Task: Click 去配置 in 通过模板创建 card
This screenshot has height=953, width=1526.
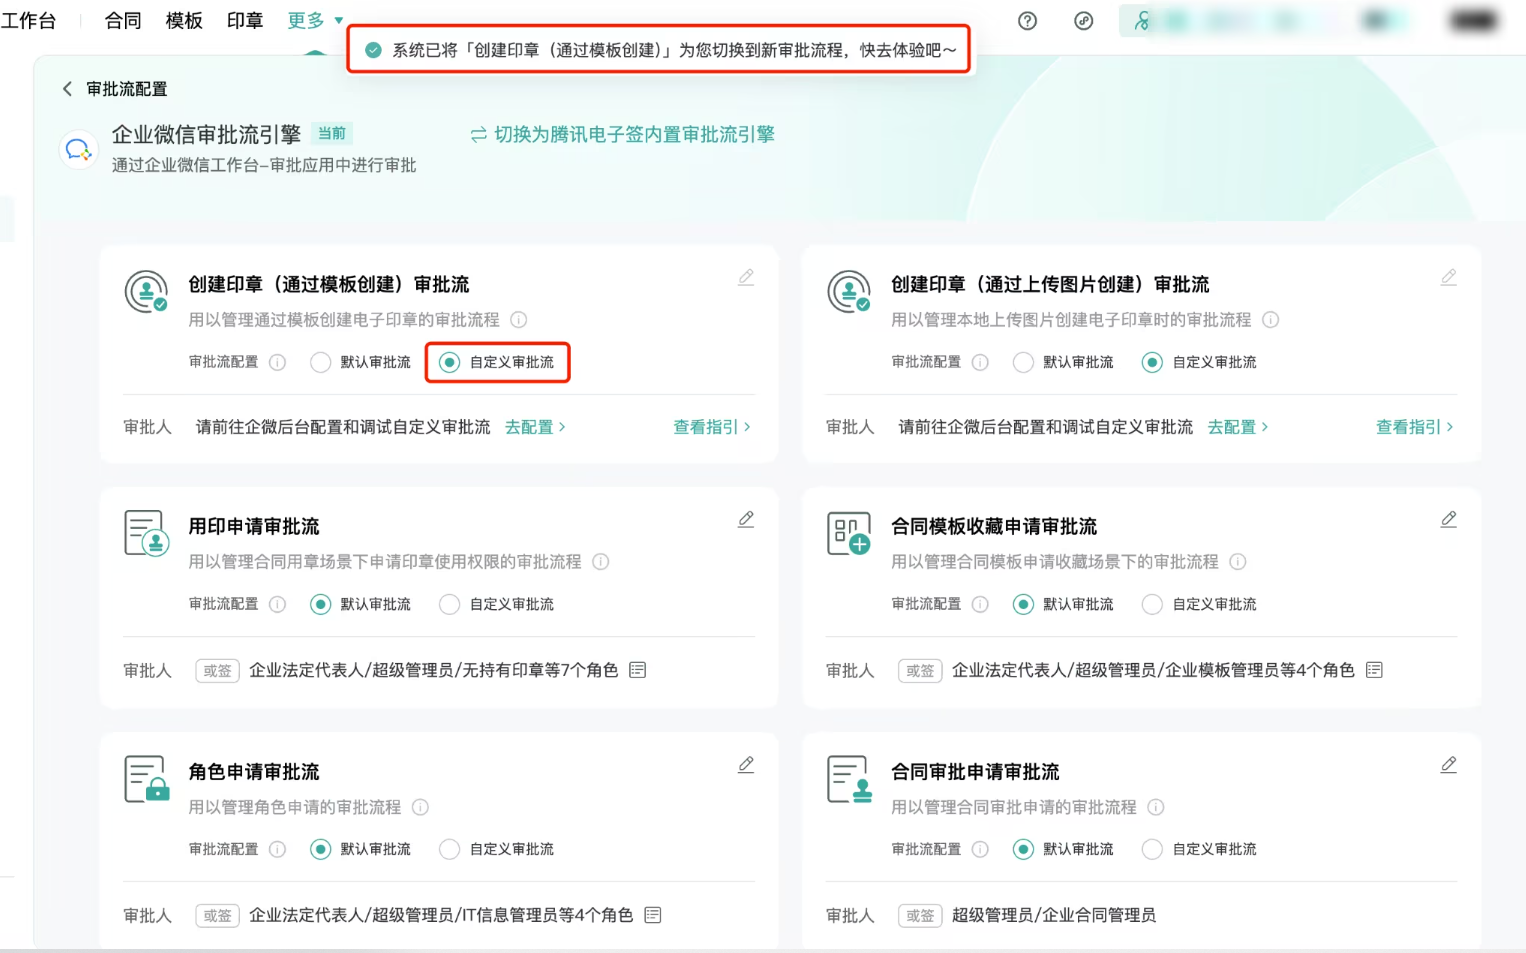Action: click(535, 427)
